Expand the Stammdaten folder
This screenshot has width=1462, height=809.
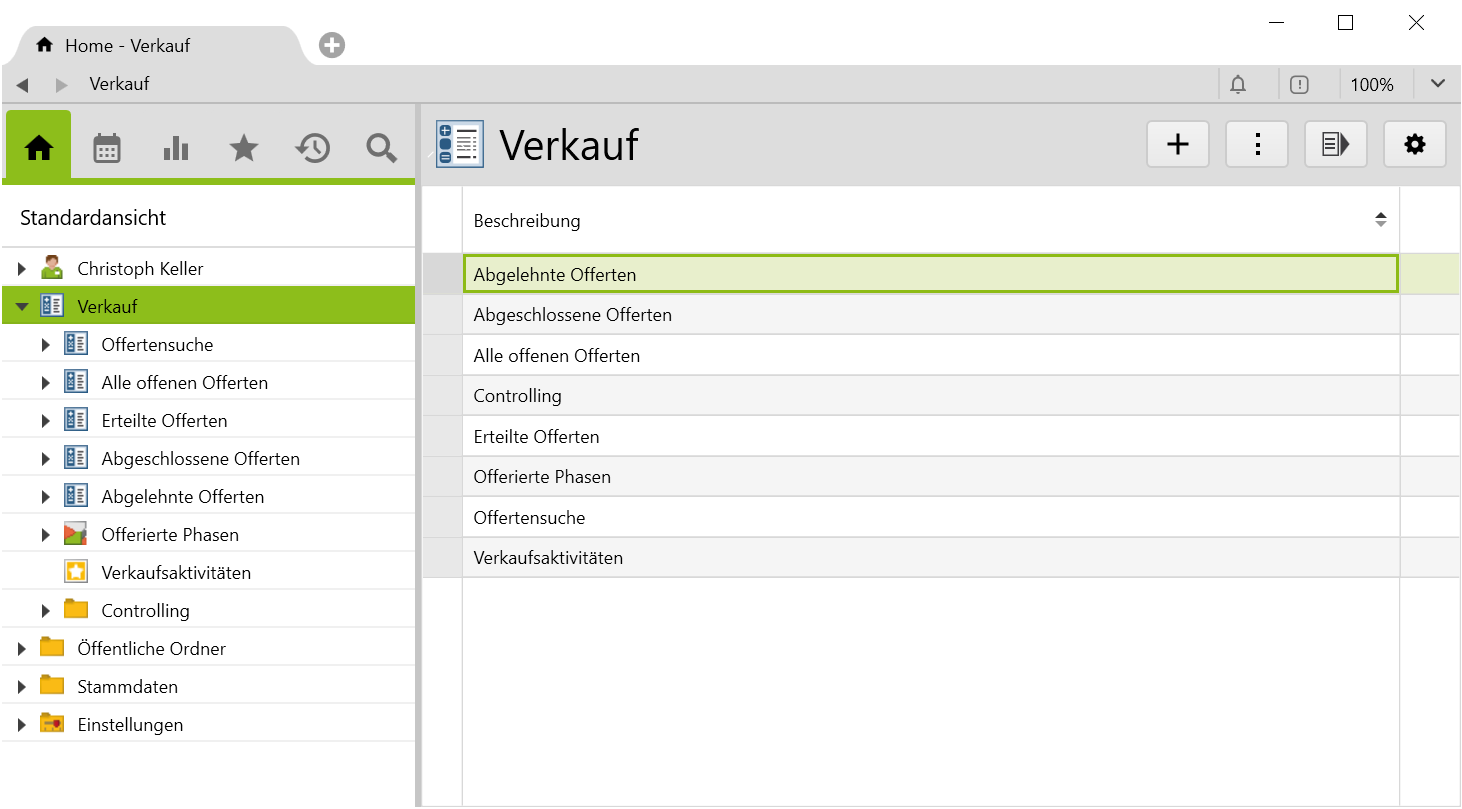pyautogui.click(x=22, y=687)
